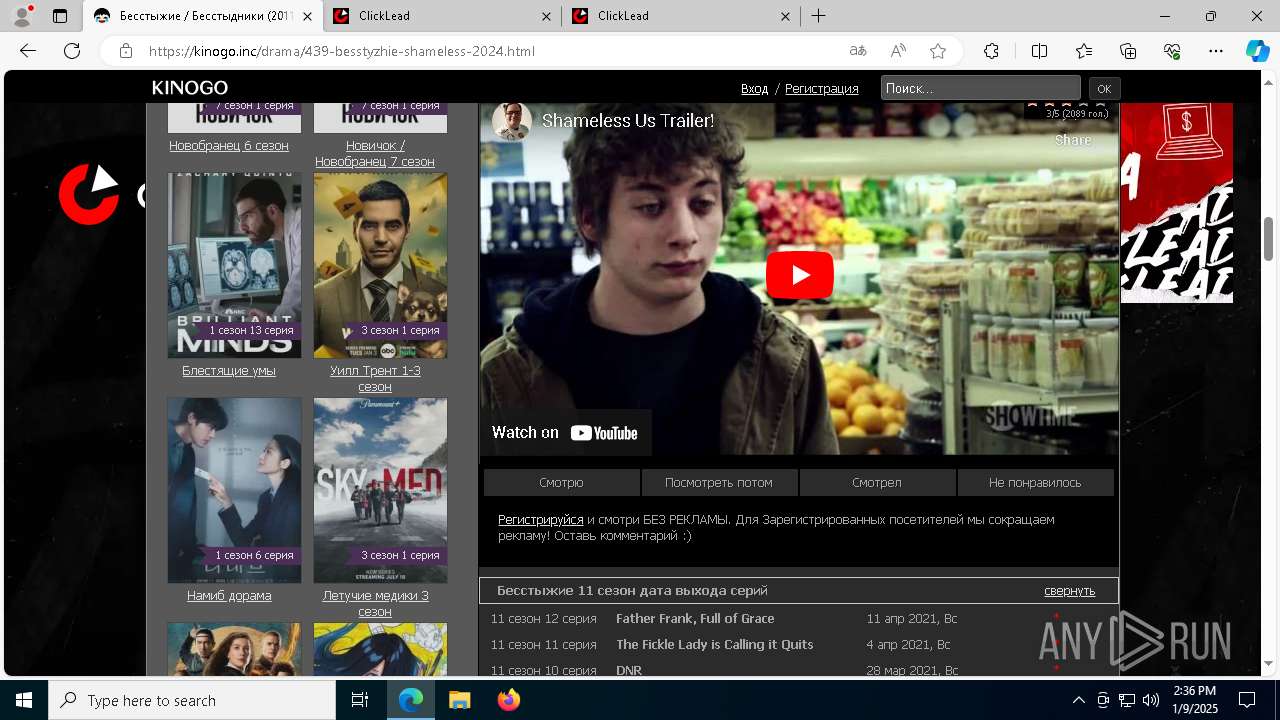Open the tab actions menu icon
The height and width of the screenshot is (720, 1280).
(60, 16)
